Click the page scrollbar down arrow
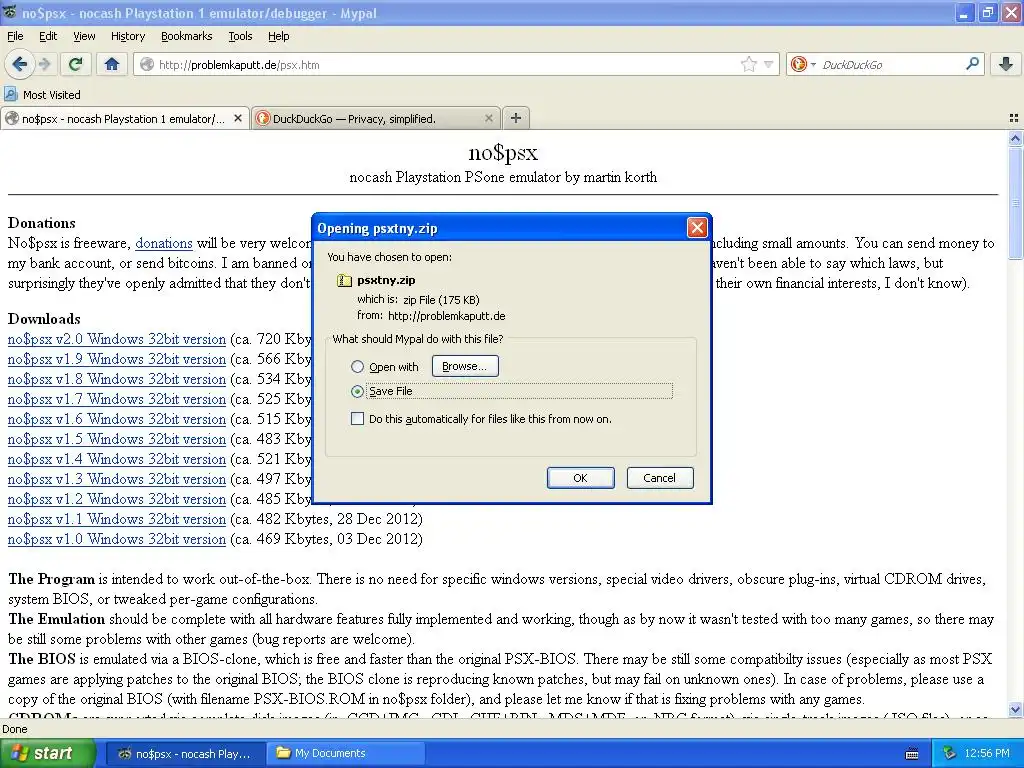1024x768 pixels. pos(1016,709)
